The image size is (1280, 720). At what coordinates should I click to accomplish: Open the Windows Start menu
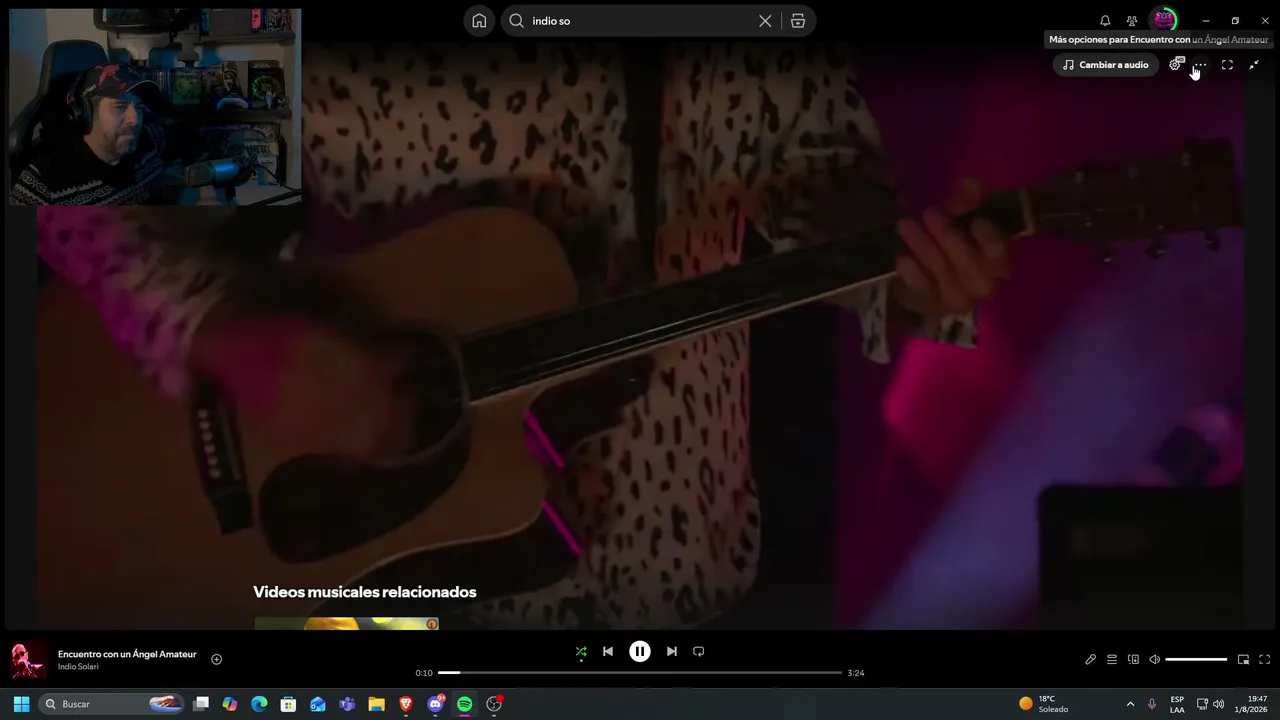tap(21, 704)
